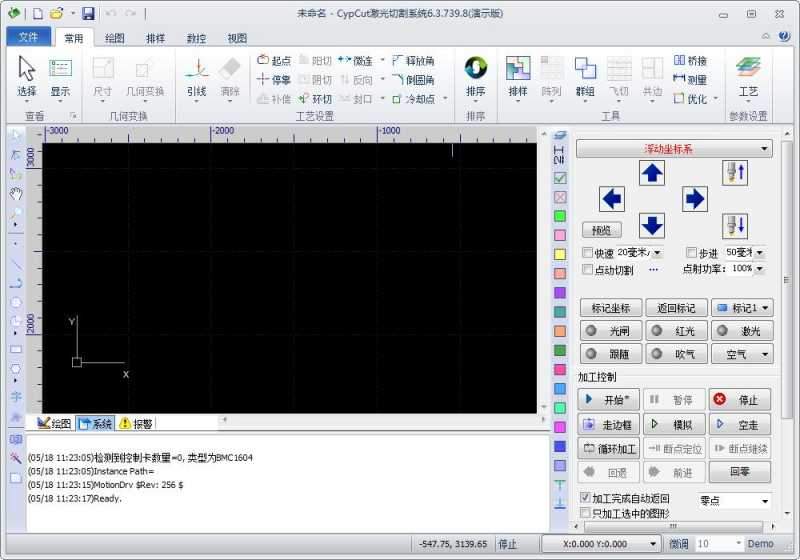Click the 群组 group tool
Screen dimensions: 800x560
(x=585, y=77)
